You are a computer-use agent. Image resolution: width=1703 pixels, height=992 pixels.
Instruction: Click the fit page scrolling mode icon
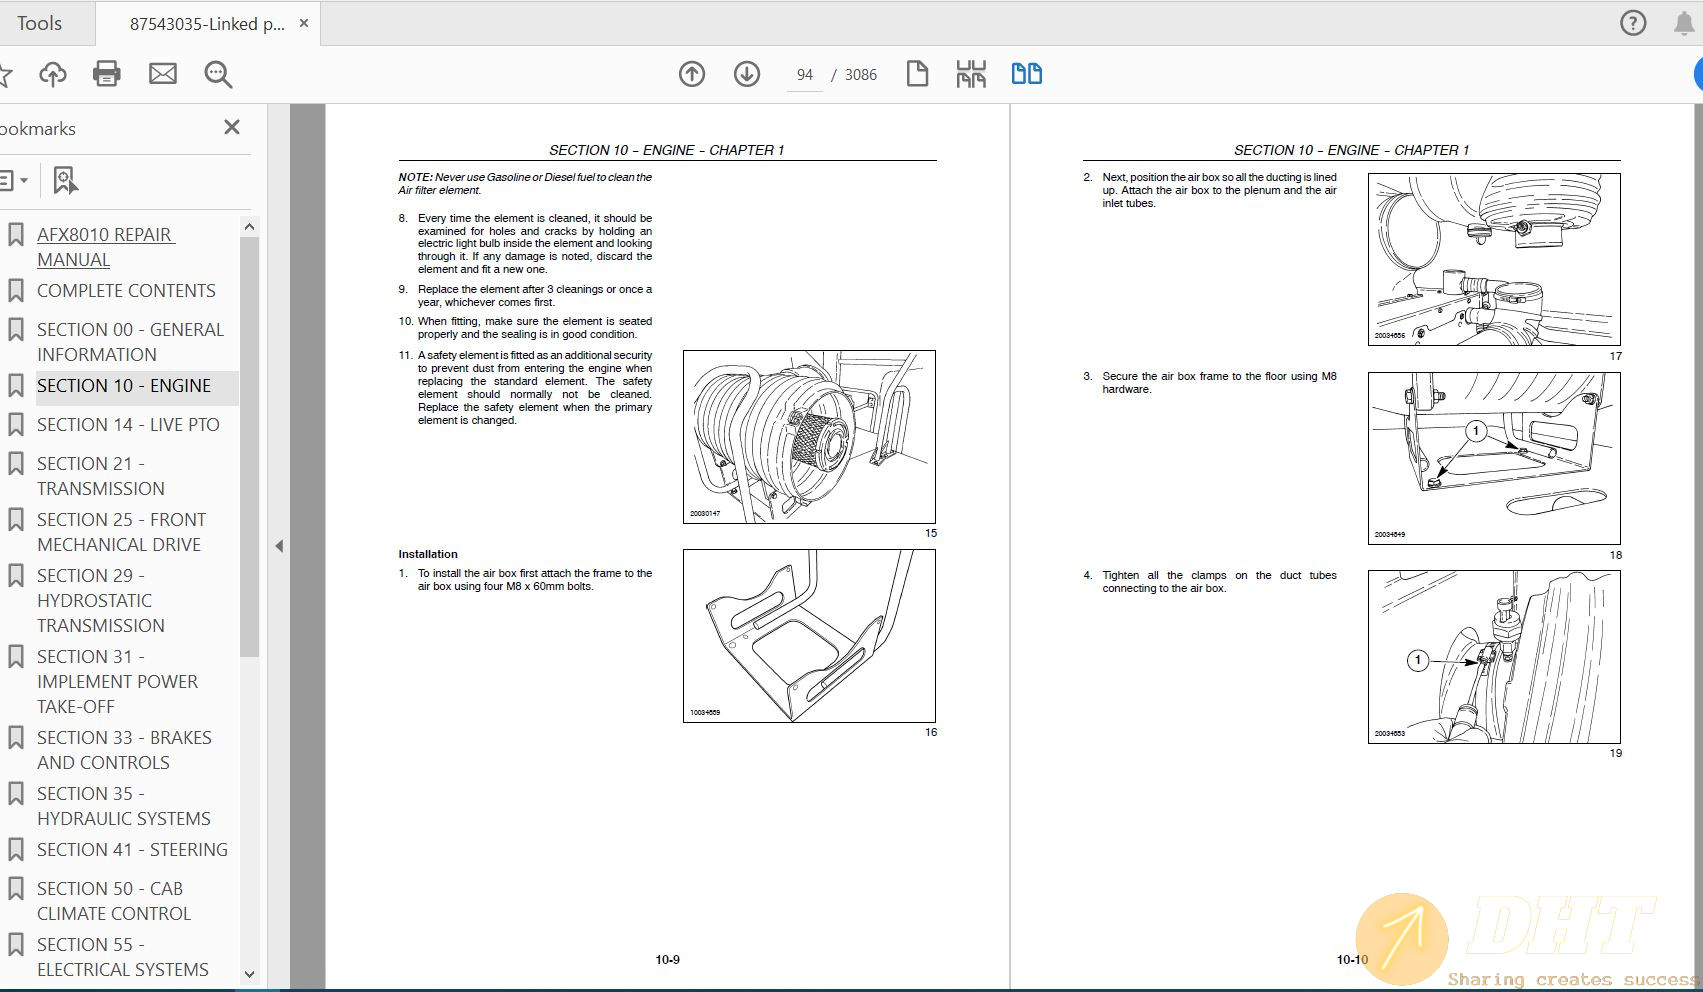971,74
